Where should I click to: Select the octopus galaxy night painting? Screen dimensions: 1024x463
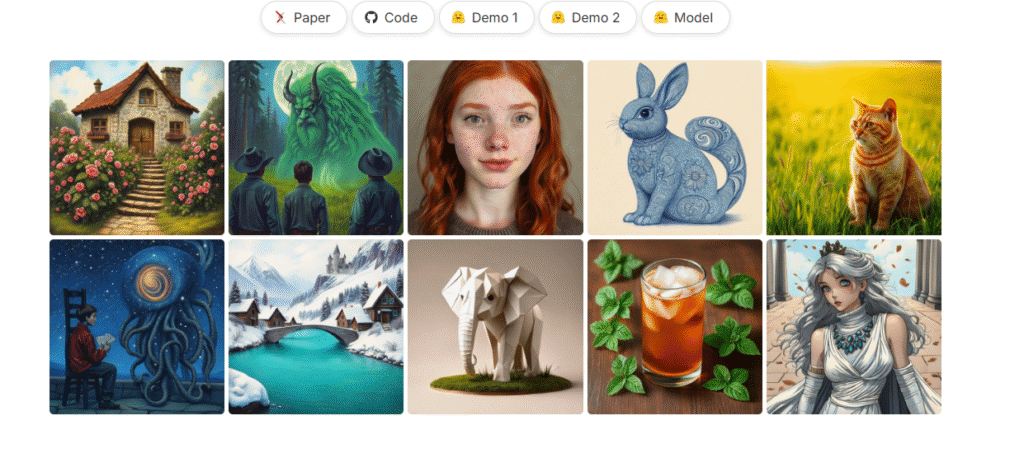coord(137,327)
